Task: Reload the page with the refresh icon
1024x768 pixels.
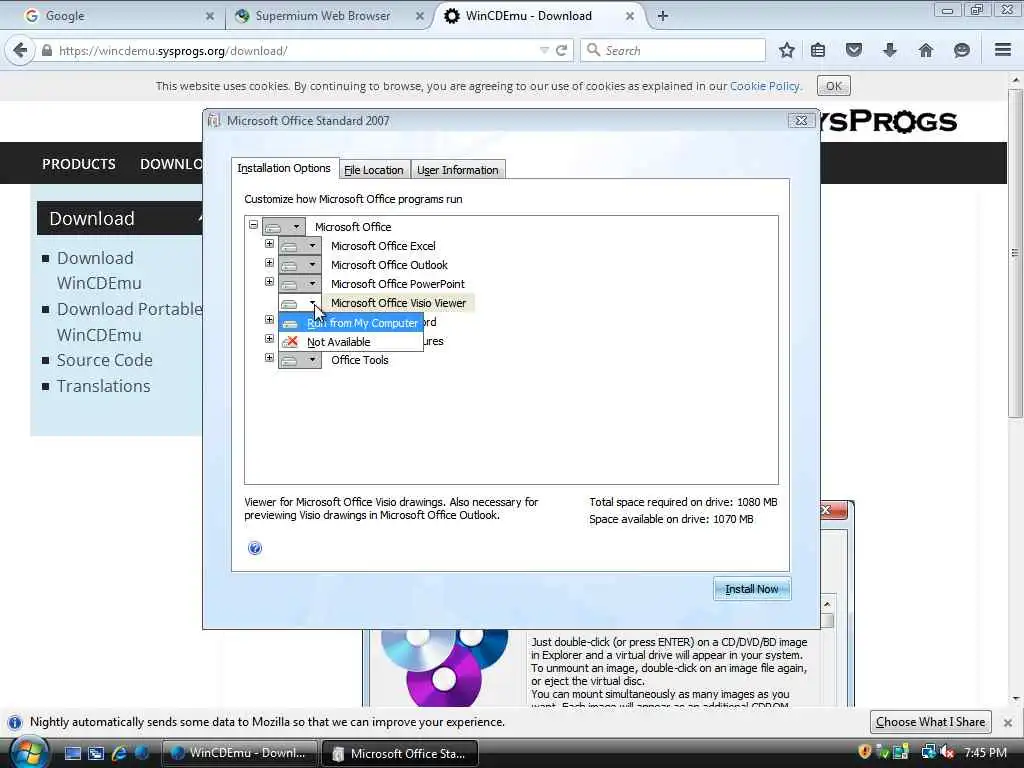Action: [561, 50]
